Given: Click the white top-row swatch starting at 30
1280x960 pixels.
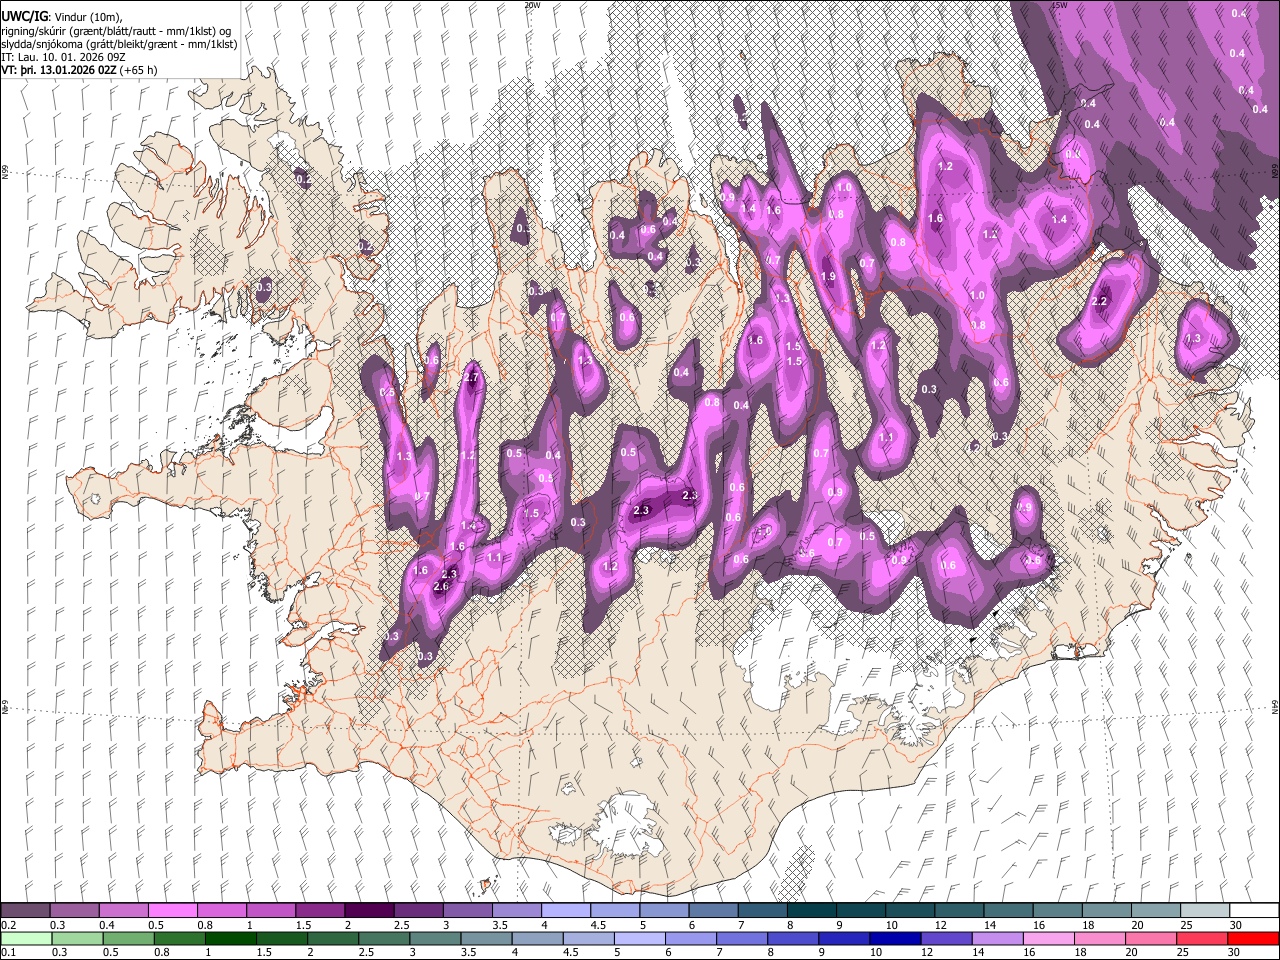Looking at the screenshot, I should (1254, 911).
